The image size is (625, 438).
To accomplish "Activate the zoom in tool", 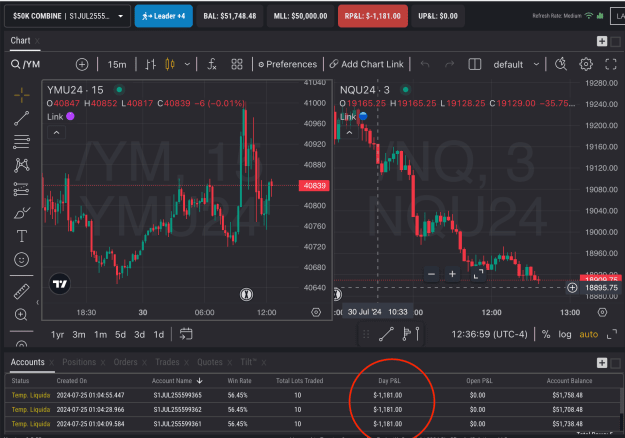I will coord(21,315).
